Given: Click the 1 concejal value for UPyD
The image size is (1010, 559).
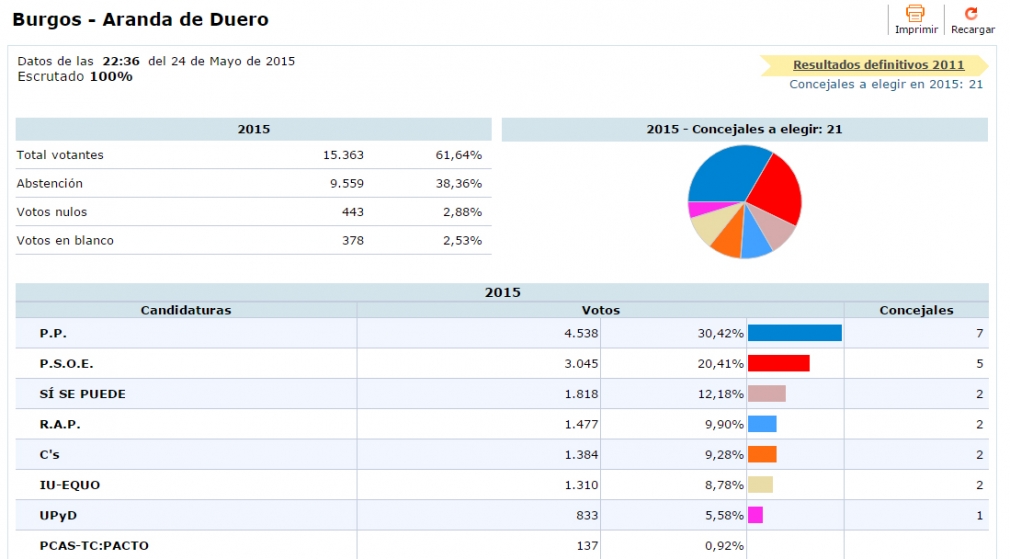Looking at the screenshot, I should (x=980, y=515).
